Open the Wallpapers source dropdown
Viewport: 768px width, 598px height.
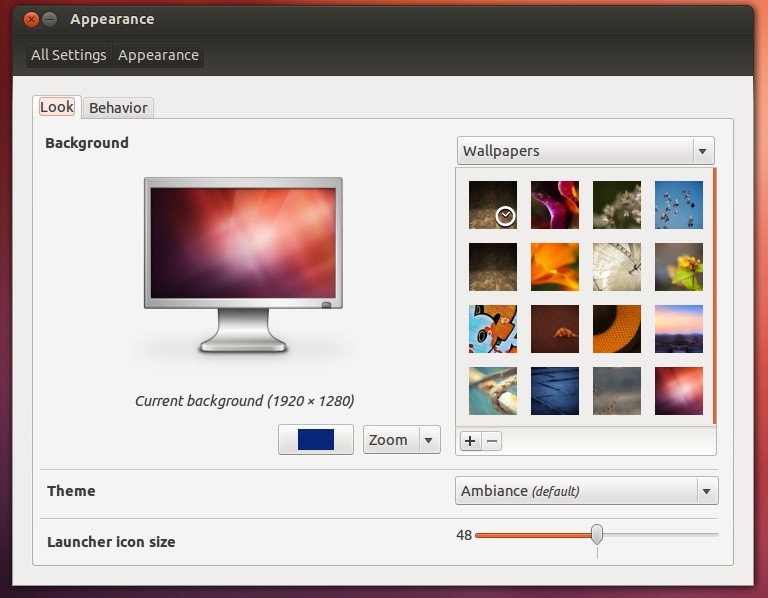coord(586,151)
